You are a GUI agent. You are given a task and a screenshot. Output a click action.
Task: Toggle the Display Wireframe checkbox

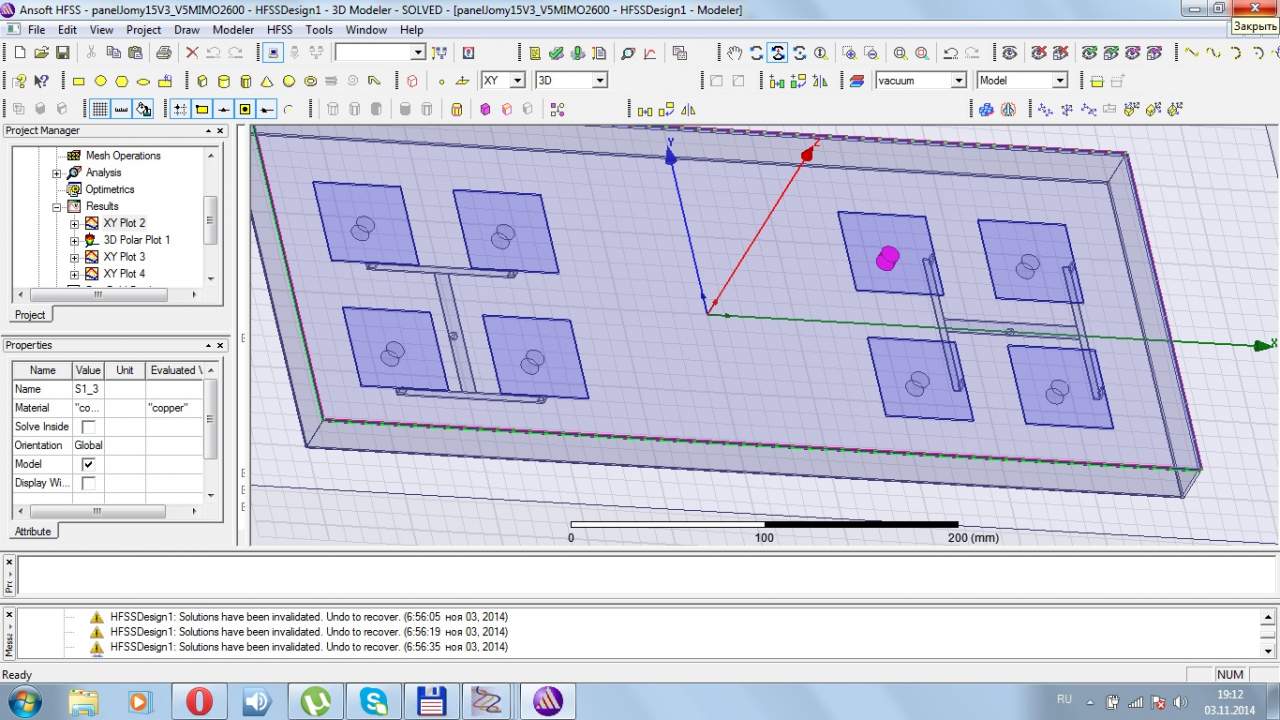[88, 483]
